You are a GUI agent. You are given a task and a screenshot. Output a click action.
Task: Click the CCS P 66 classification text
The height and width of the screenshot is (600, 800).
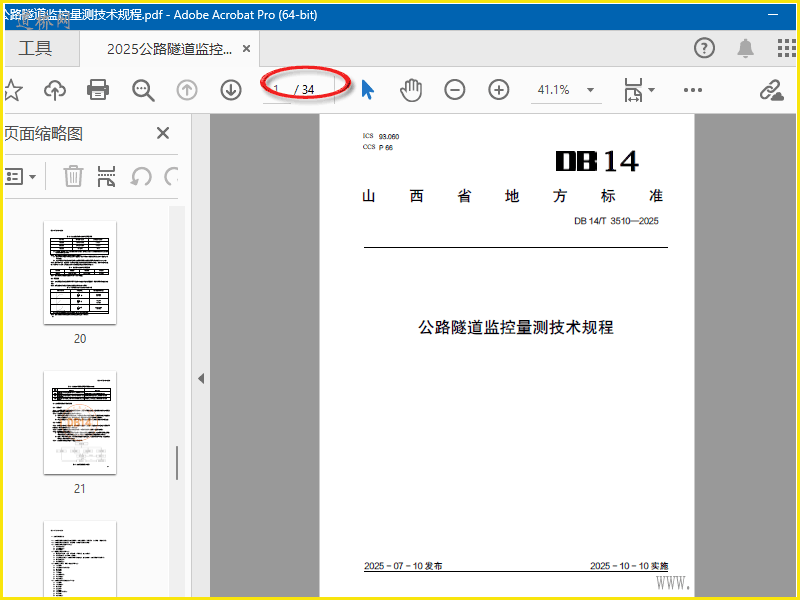click(378, 147)
